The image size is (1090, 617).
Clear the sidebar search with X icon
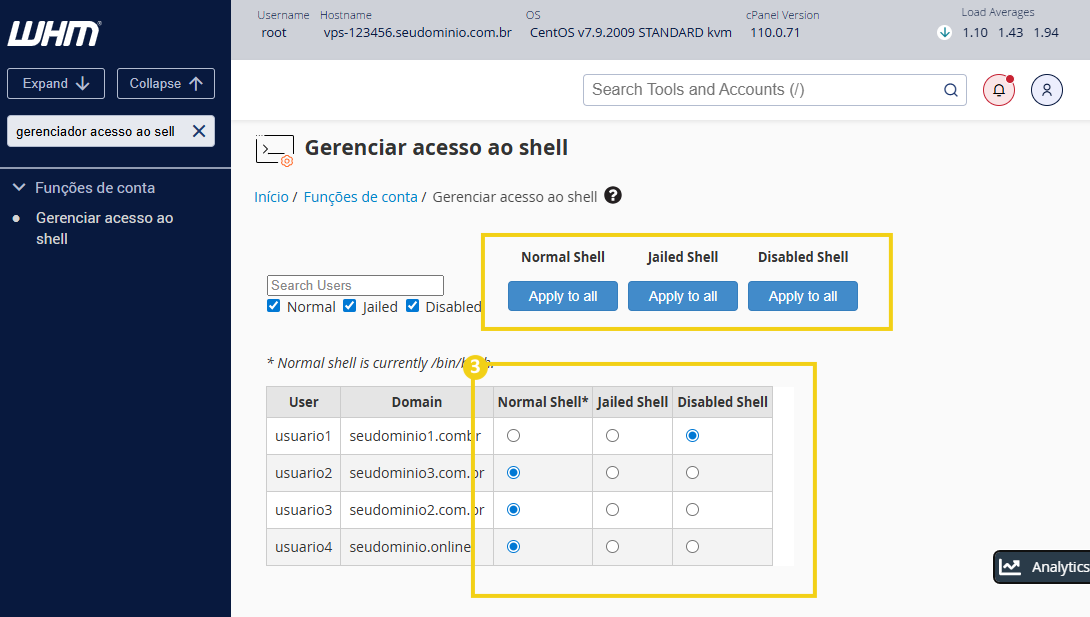[199, 131]
